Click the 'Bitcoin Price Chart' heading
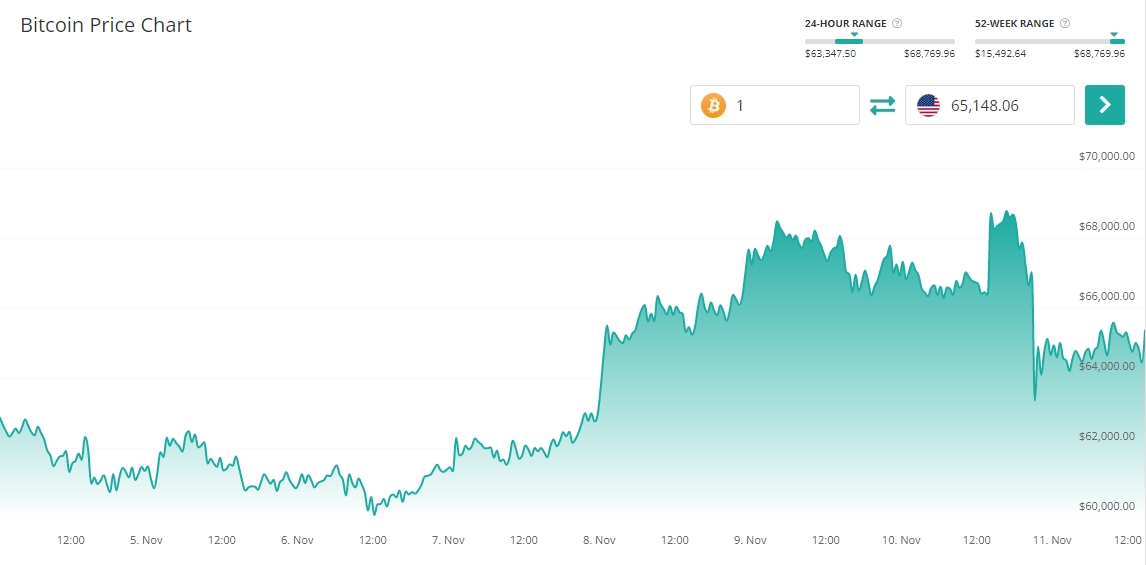 point(106,25)
